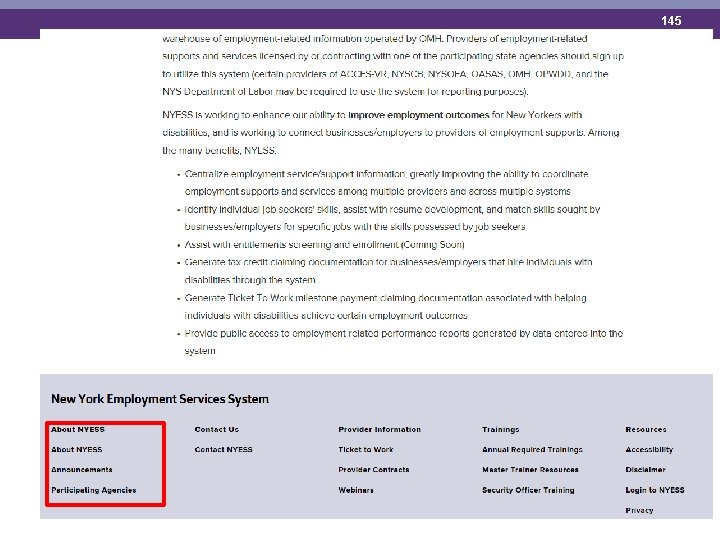
Task: Click the New York Employment Services System heading
Action: click(160, 399)
